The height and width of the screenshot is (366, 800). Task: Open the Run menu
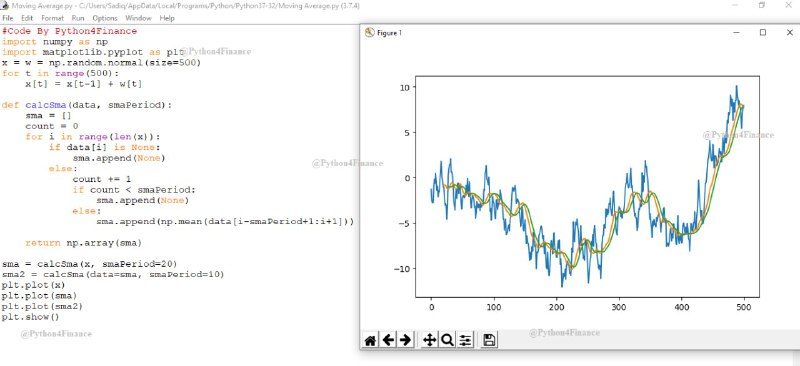(x=78, y=18)
